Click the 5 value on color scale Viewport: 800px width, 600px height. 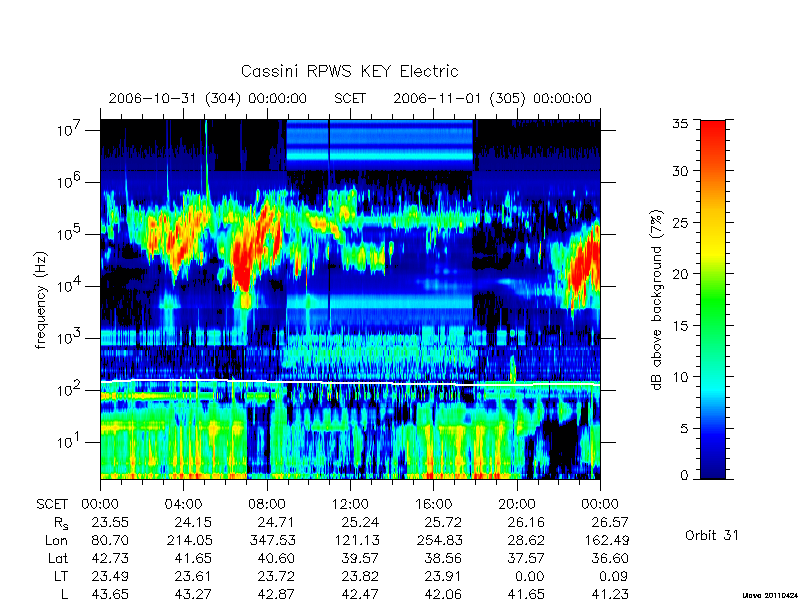point(684,428)
